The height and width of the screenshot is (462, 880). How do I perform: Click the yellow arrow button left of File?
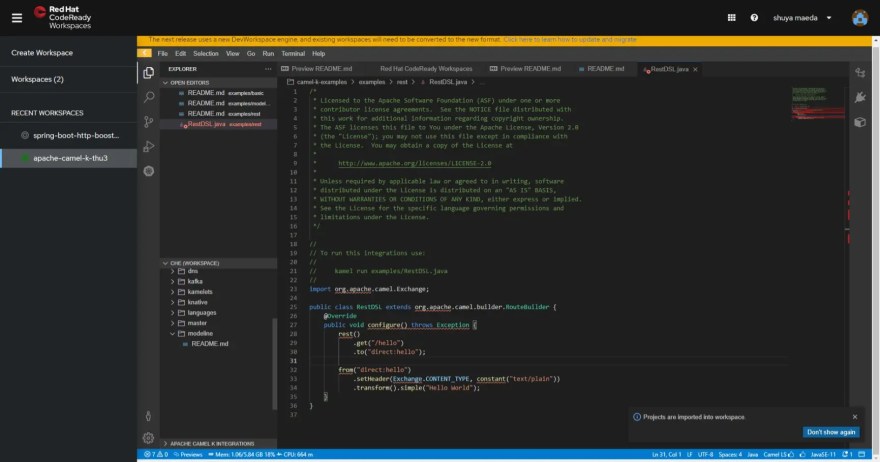[x=144, y=53]
